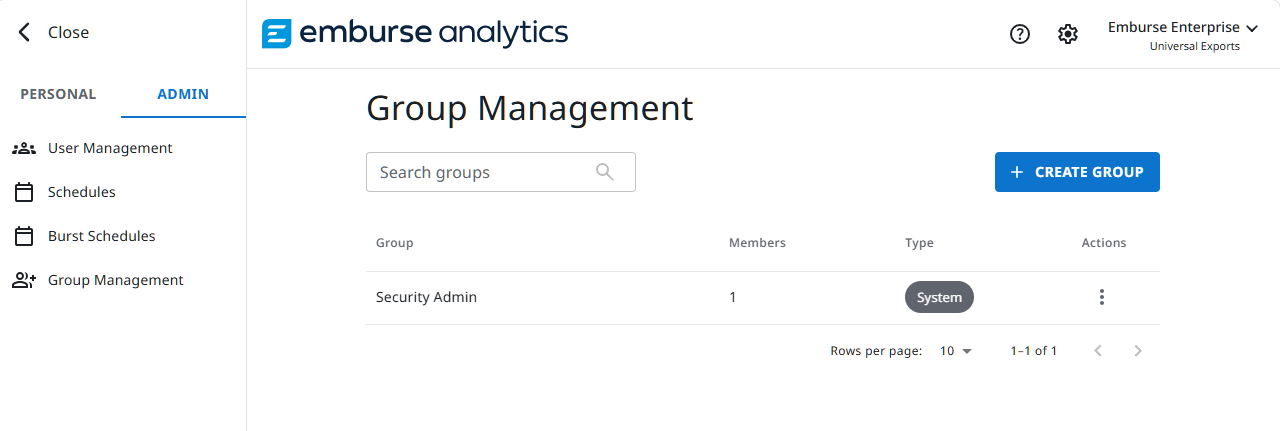Screen dimensions: 1280x431
Task: Switch to the ADMIN tab
Action: [183, 94]
